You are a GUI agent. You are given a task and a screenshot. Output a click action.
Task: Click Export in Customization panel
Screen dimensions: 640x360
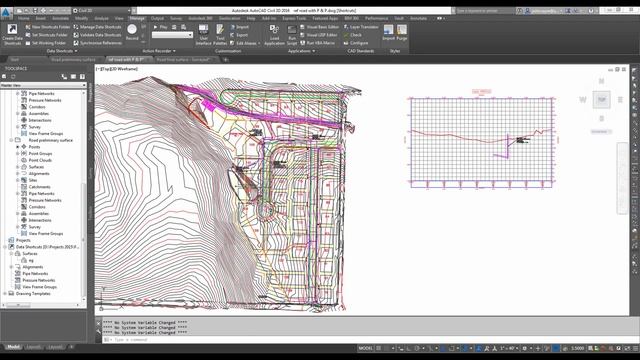[x=239, y=35]
